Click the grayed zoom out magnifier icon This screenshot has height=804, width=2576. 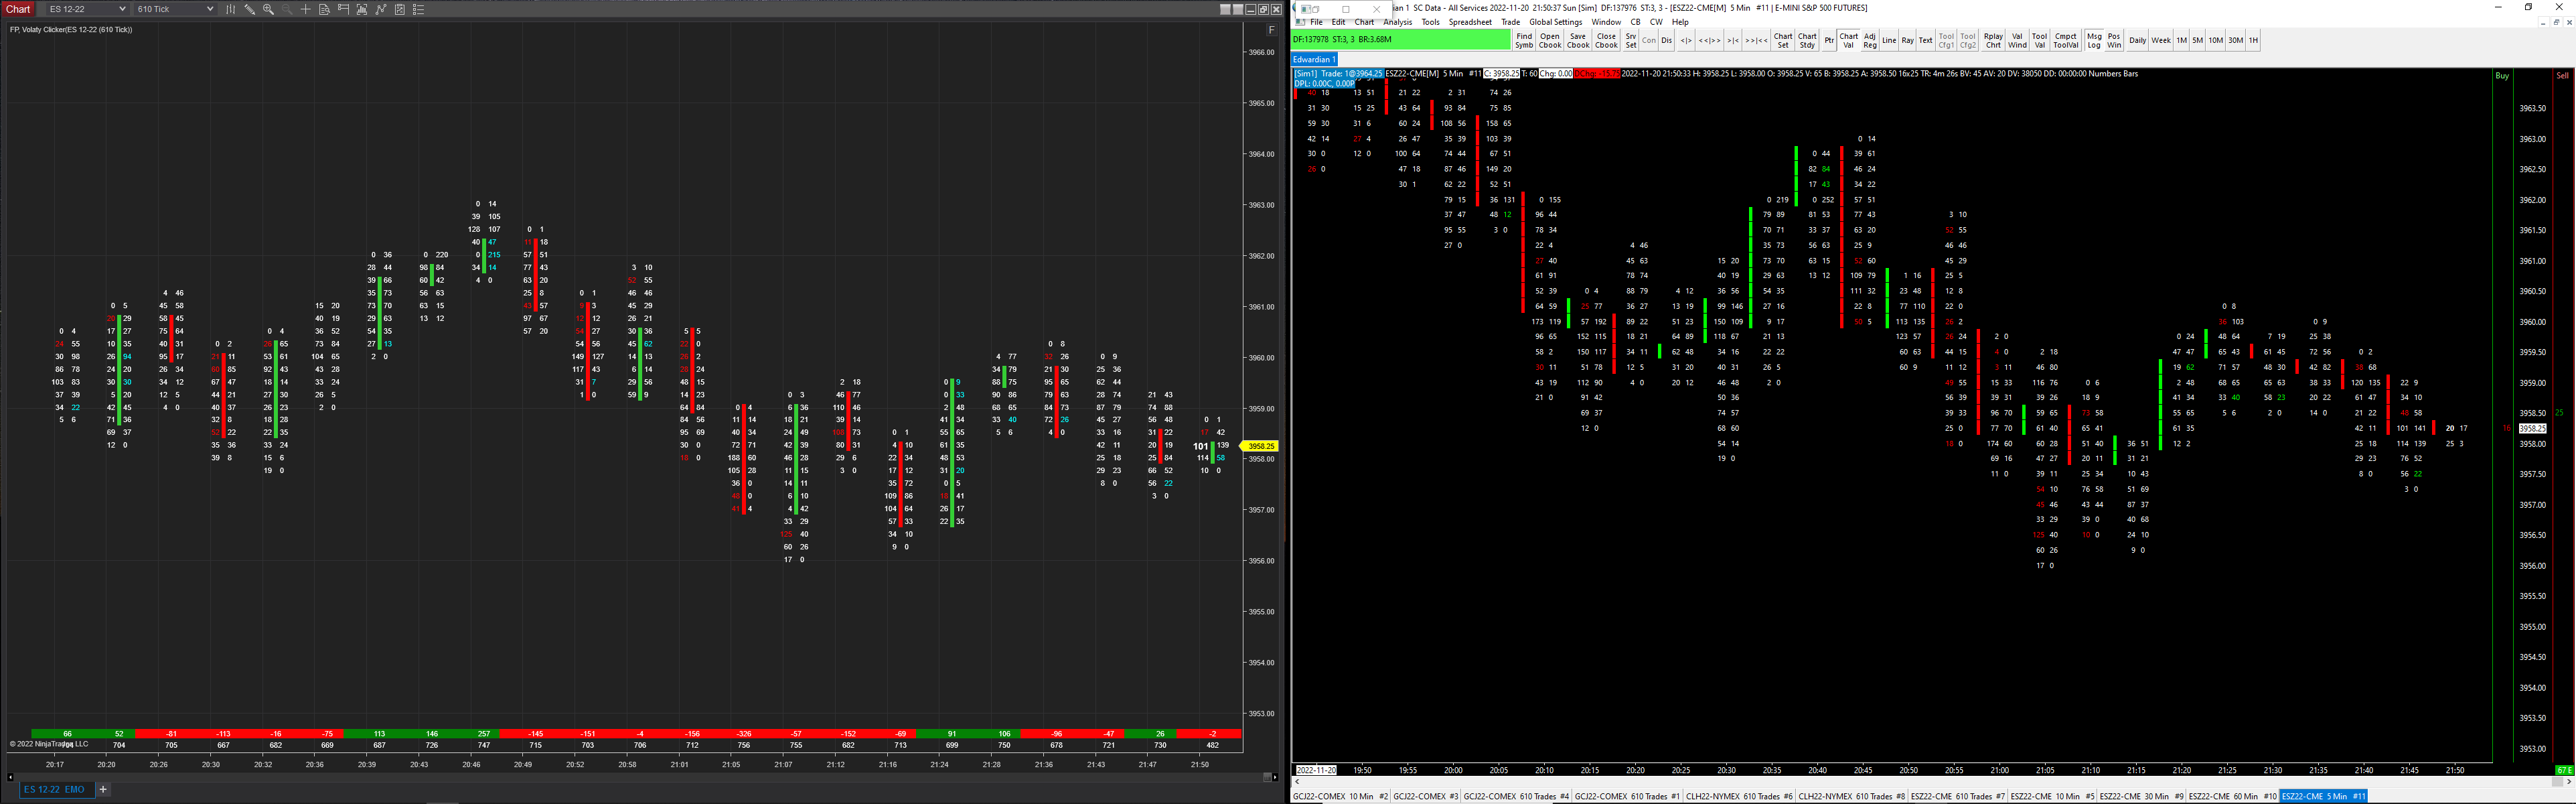287,9
